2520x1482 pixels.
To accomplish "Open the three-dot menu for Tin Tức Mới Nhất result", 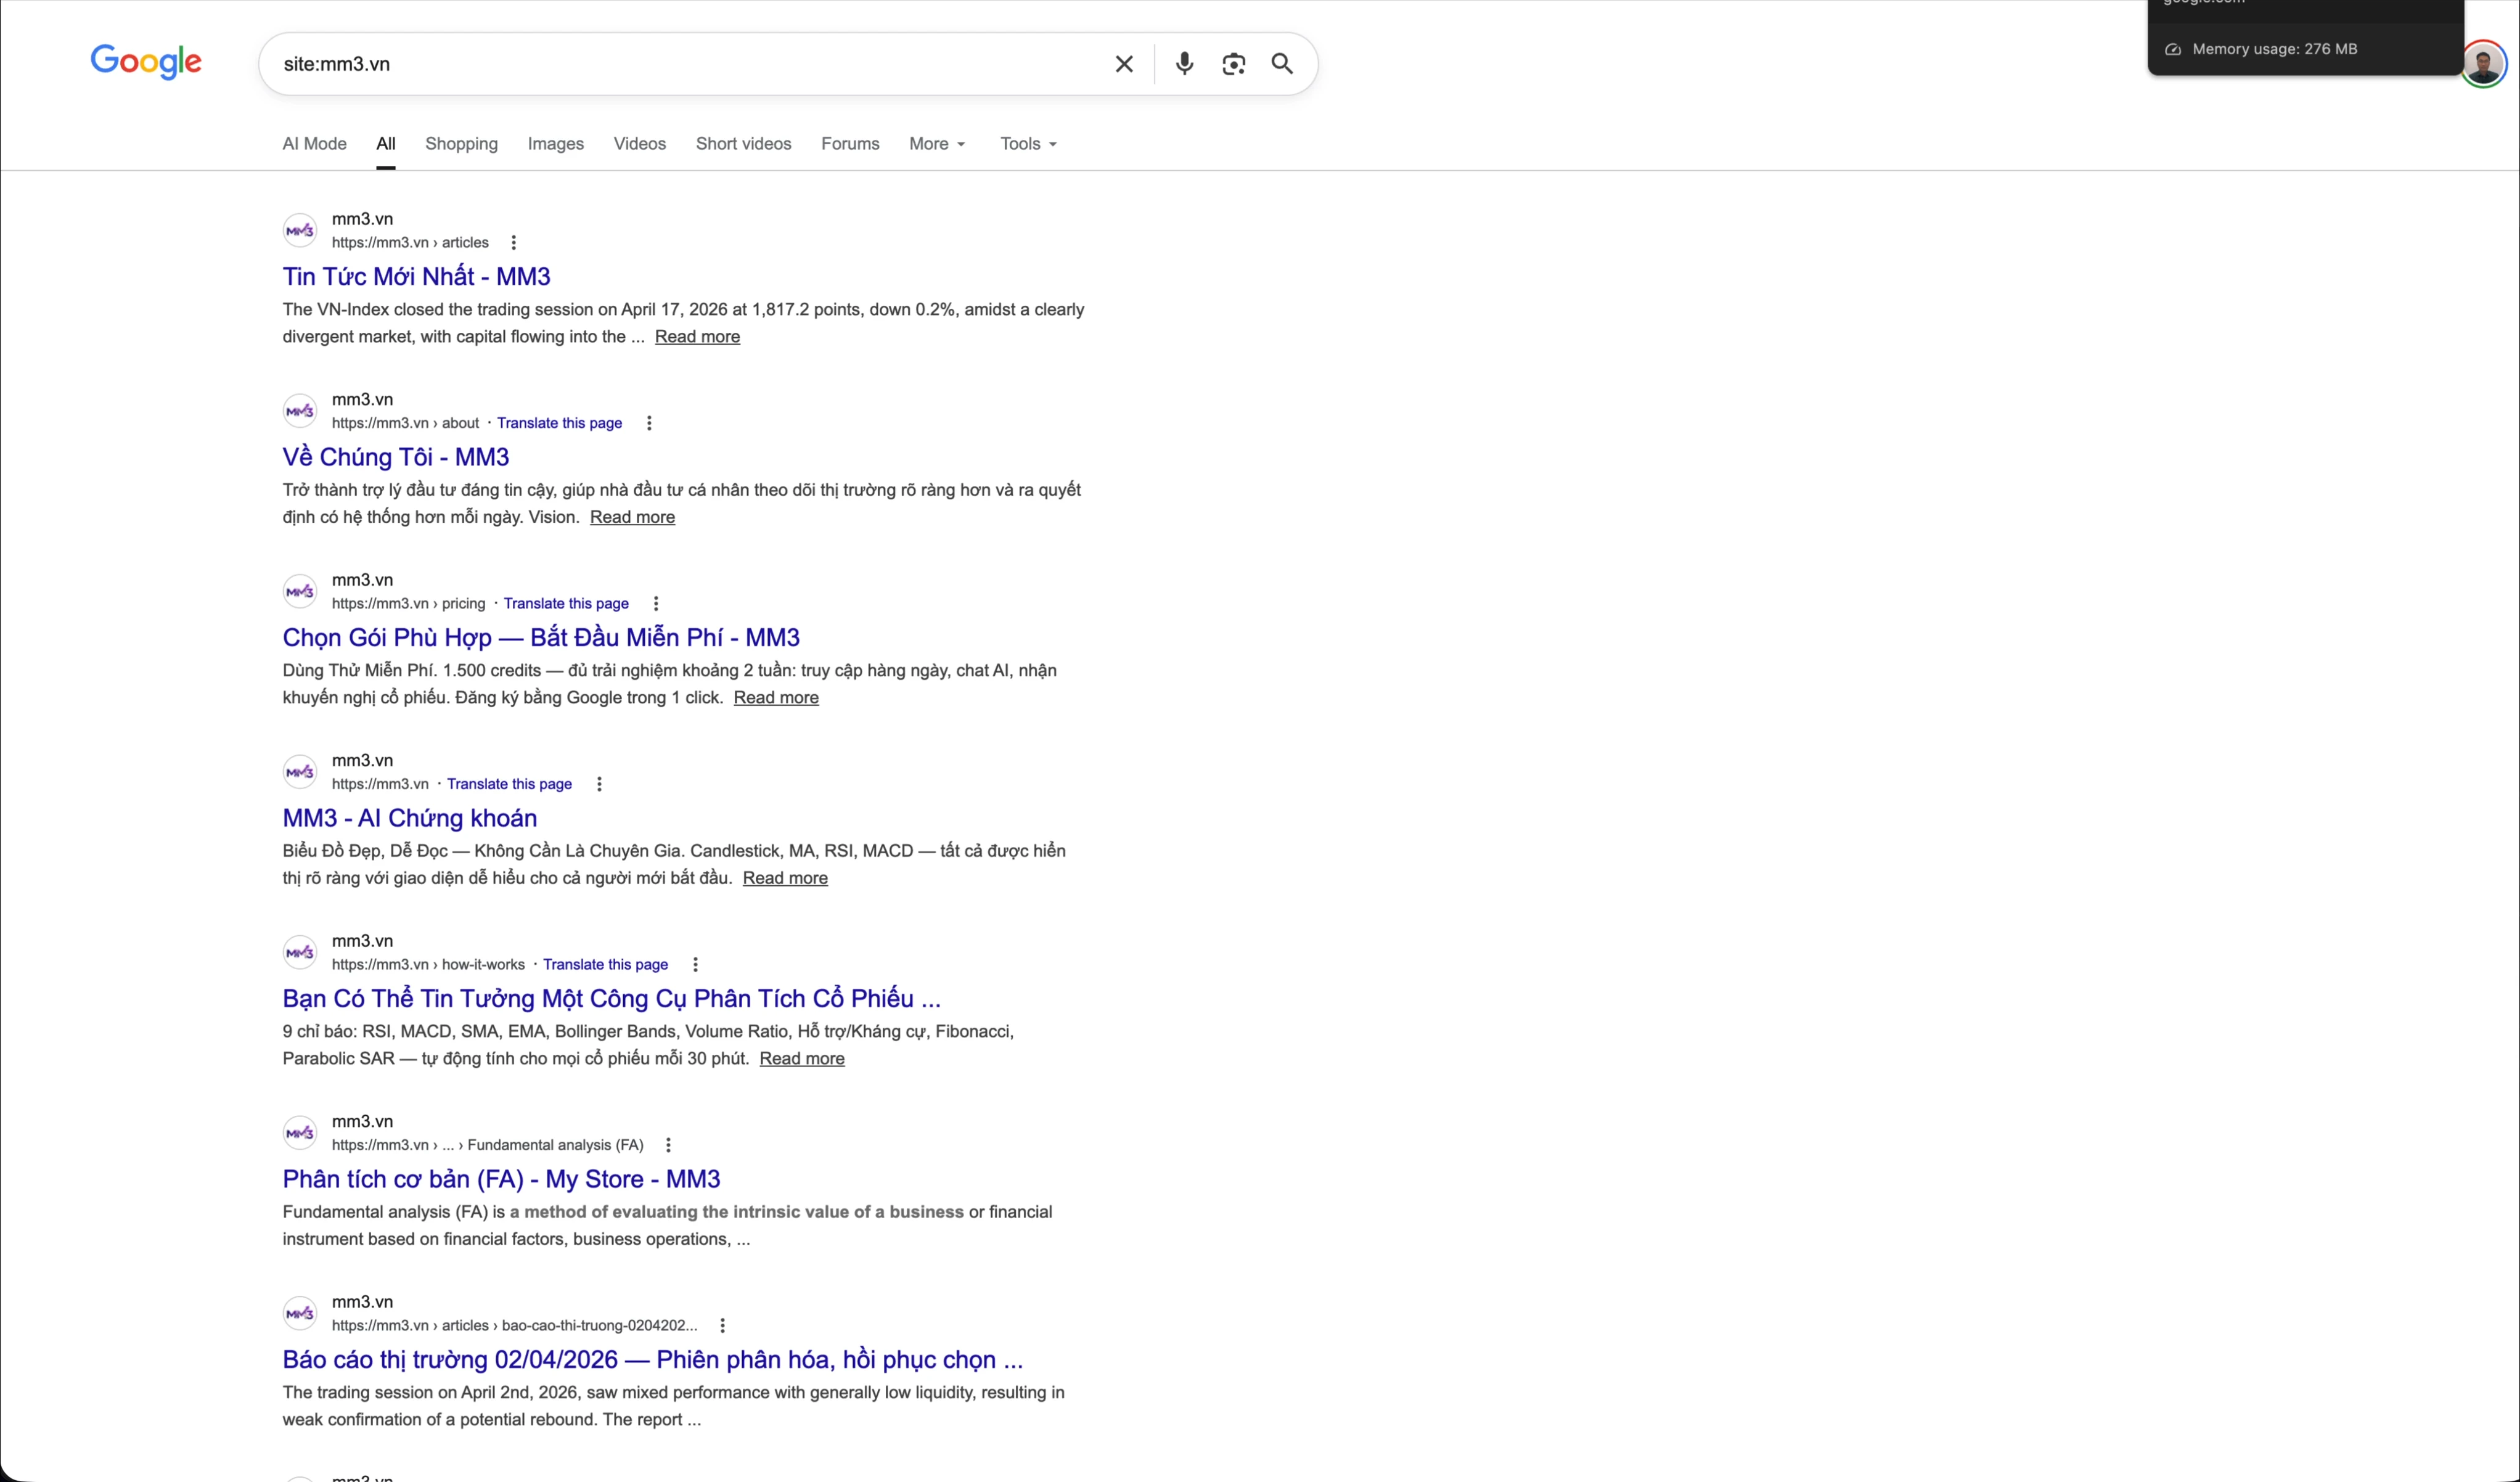I will click(514, 242).
